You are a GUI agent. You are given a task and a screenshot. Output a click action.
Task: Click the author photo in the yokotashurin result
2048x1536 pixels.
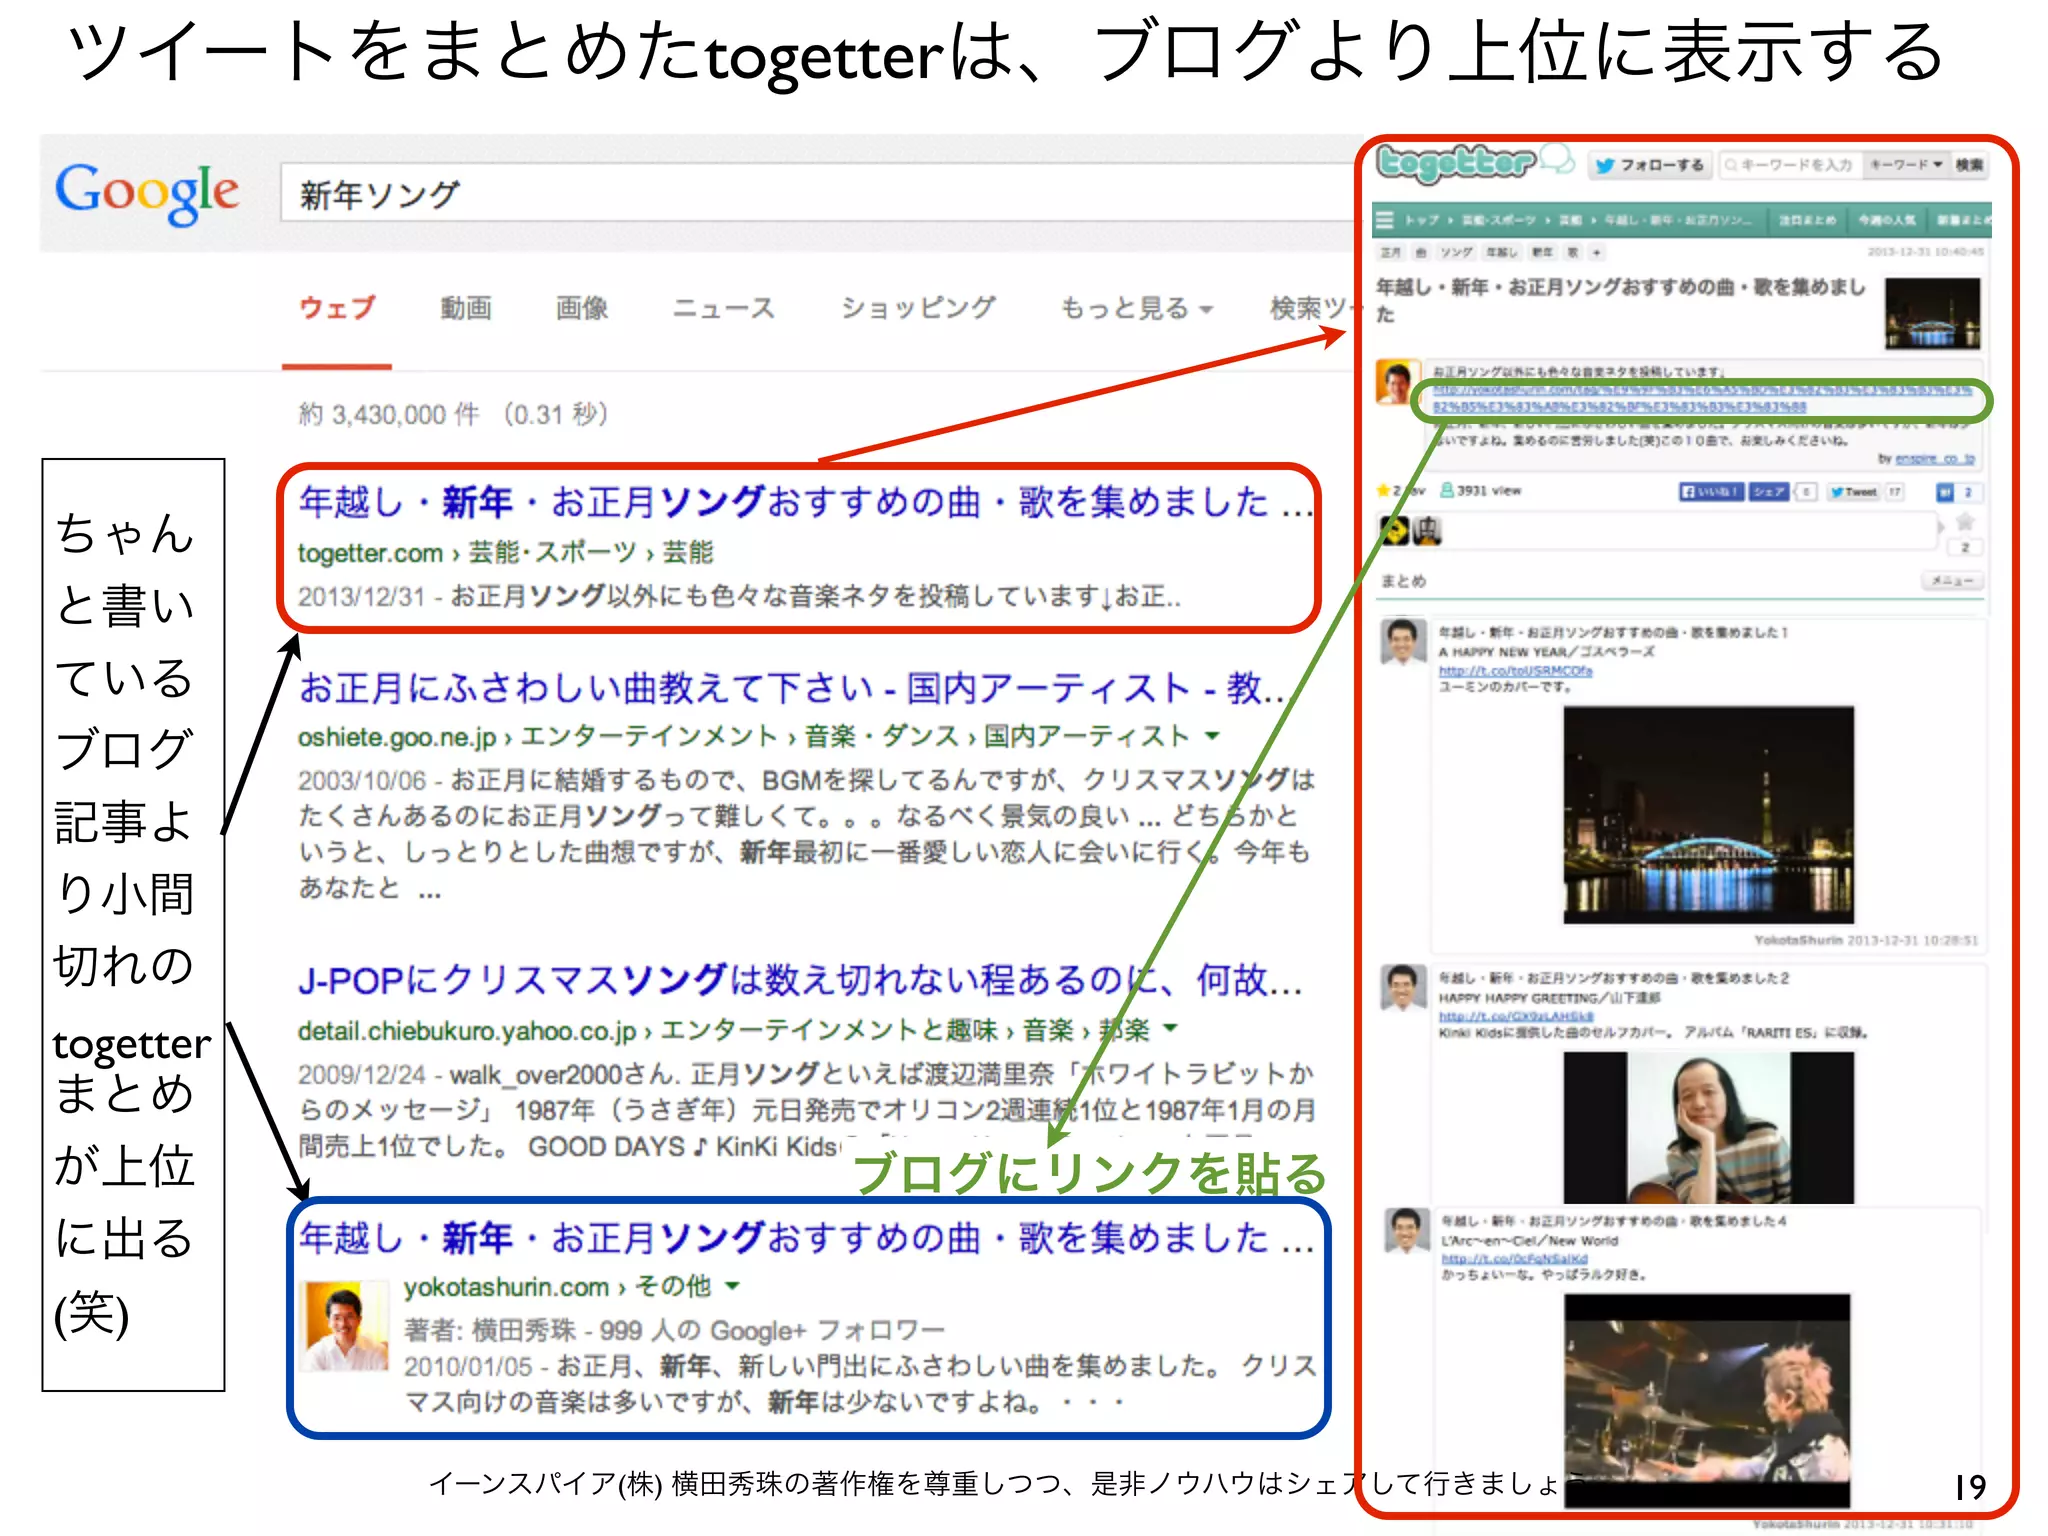point(346,1326)
